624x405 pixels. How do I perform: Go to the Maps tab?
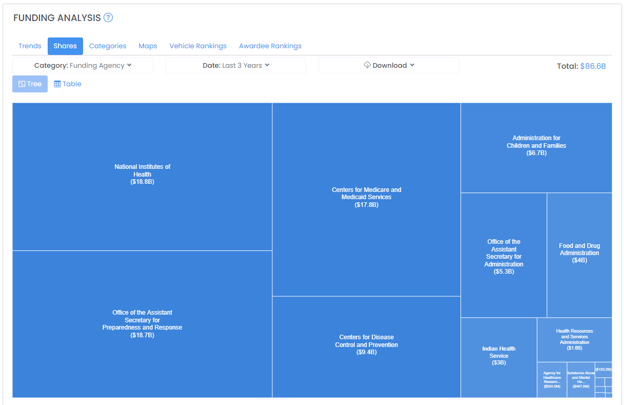pyautogui.click(x=148, y=46)
